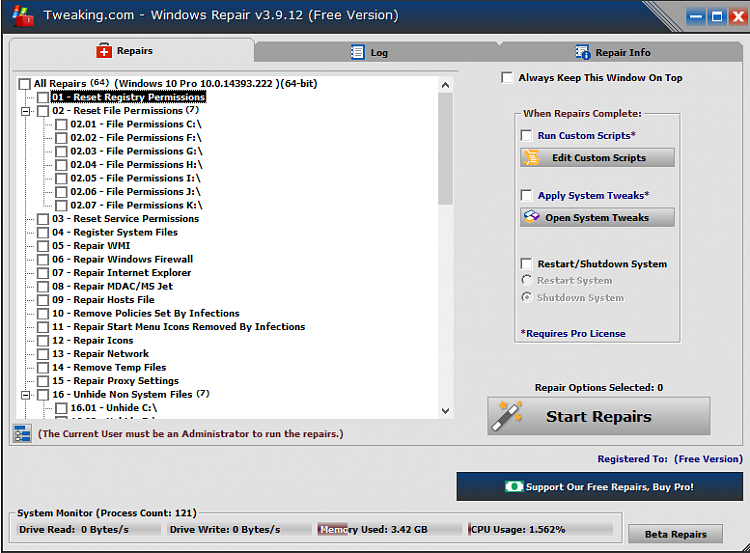Collapse the 16 - Unhide Non System Files node
This screenshot has width=750, height=553.
click(25, 395)
